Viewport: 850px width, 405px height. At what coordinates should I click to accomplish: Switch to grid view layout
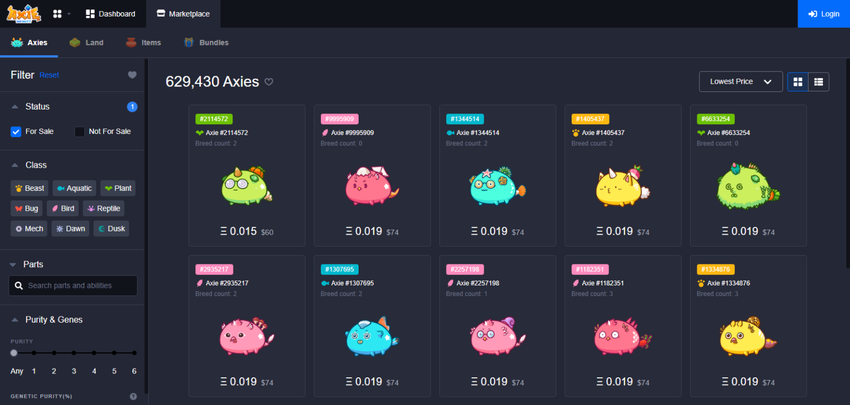coord(797,82)
